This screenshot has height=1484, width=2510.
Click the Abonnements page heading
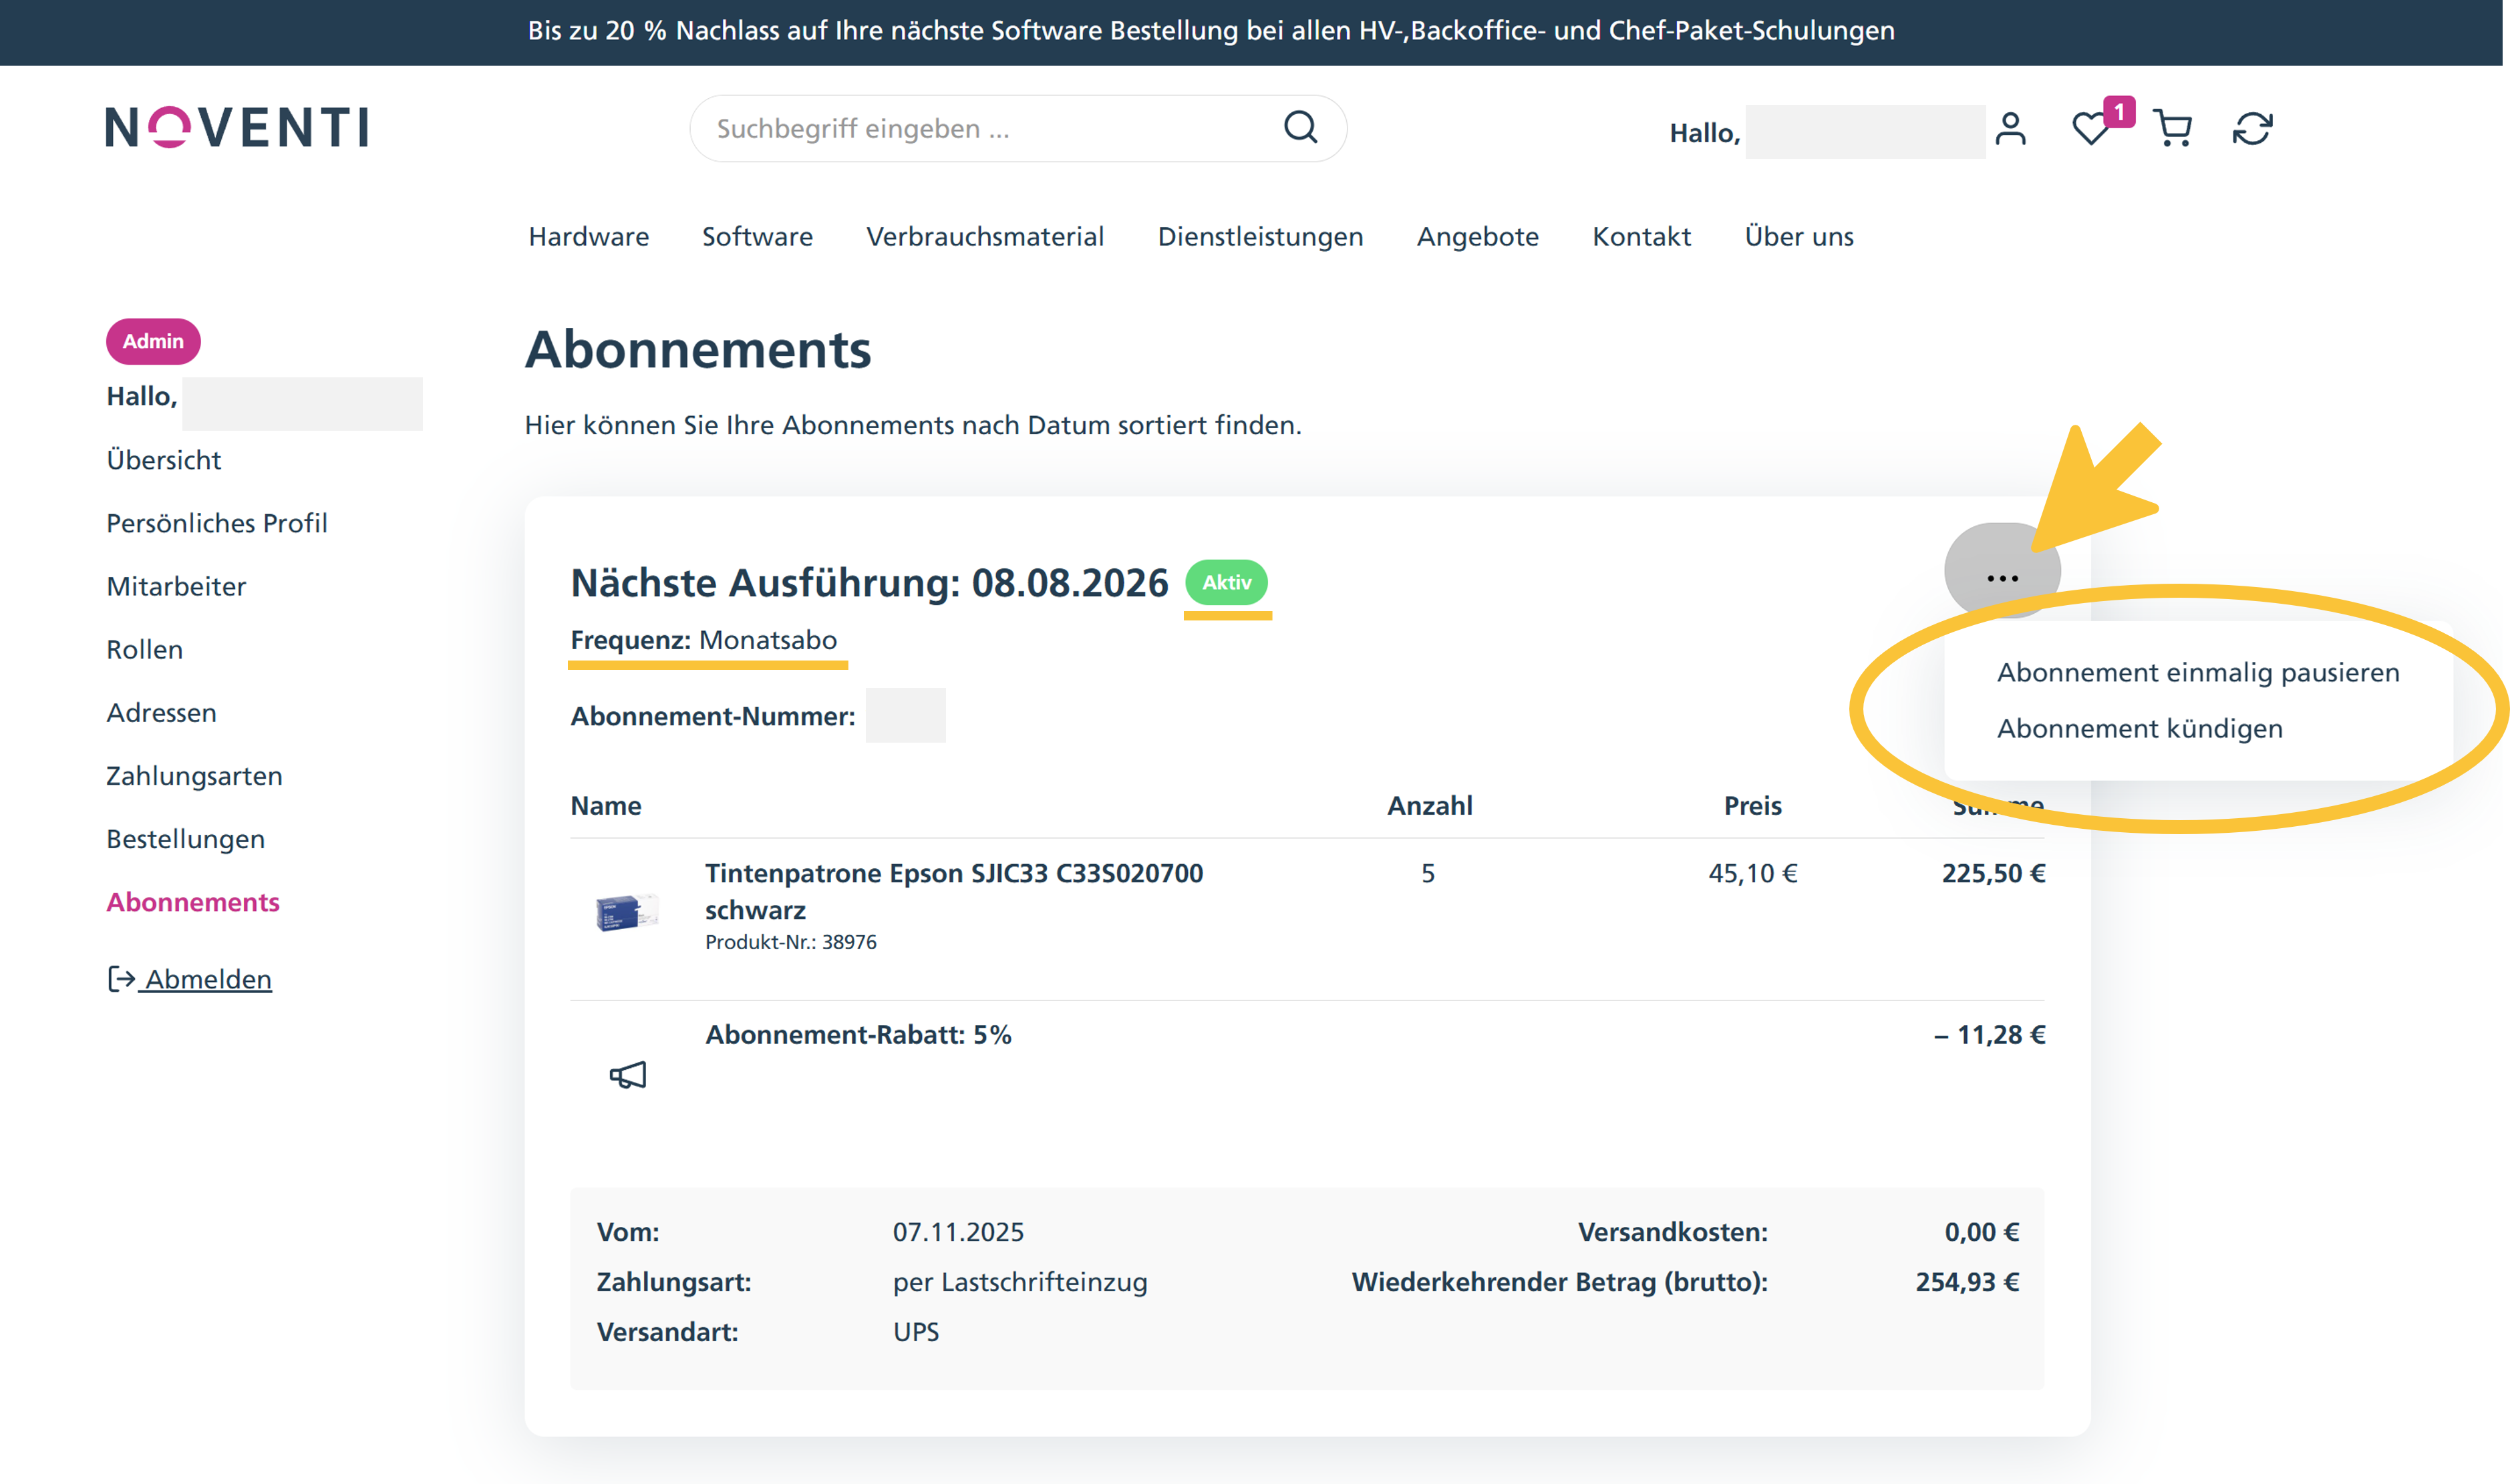(698, 349)
